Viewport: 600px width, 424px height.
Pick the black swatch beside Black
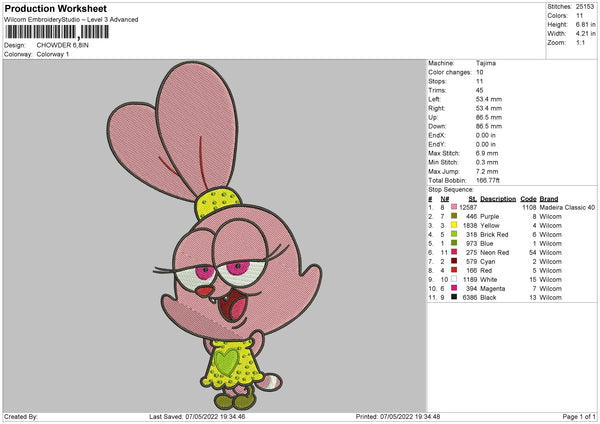454,297
